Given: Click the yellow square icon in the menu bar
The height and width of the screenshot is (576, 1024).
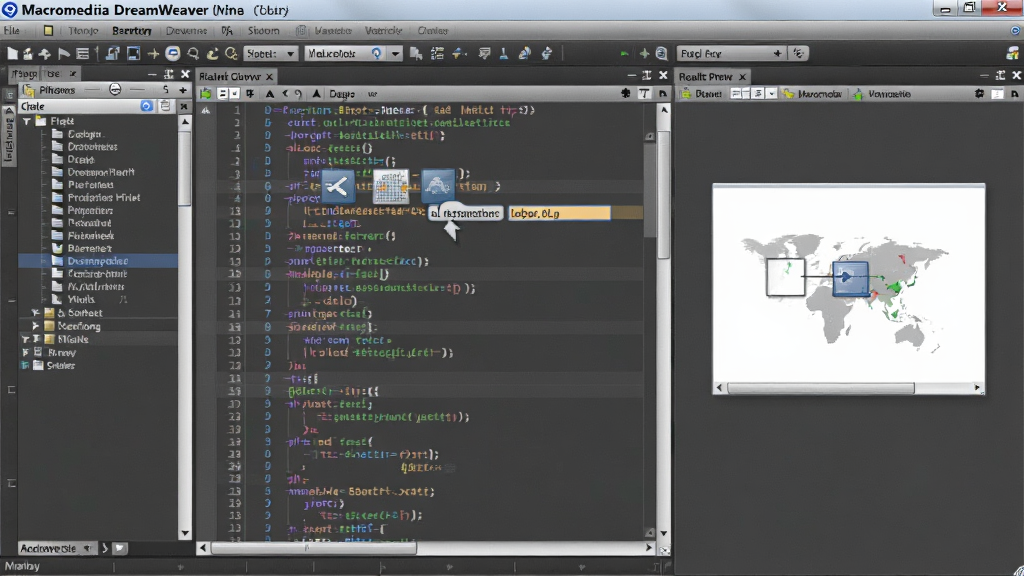Looking at the screenshot, I should [48, 31].
